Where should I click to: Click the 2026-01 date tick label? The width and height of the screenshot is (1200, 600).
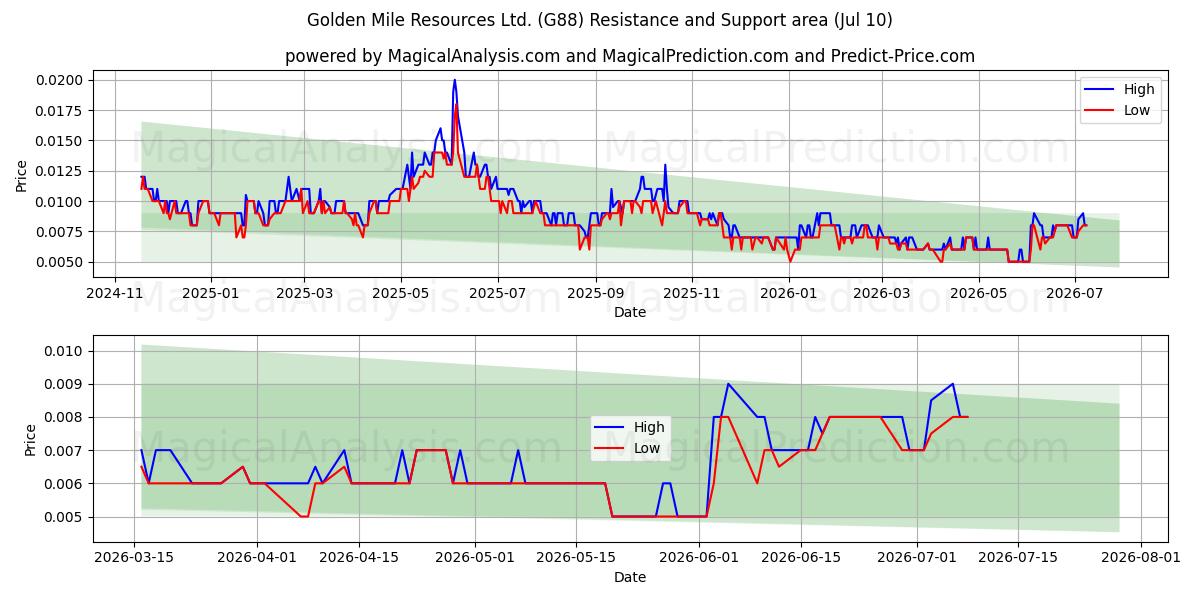[789, 293]
